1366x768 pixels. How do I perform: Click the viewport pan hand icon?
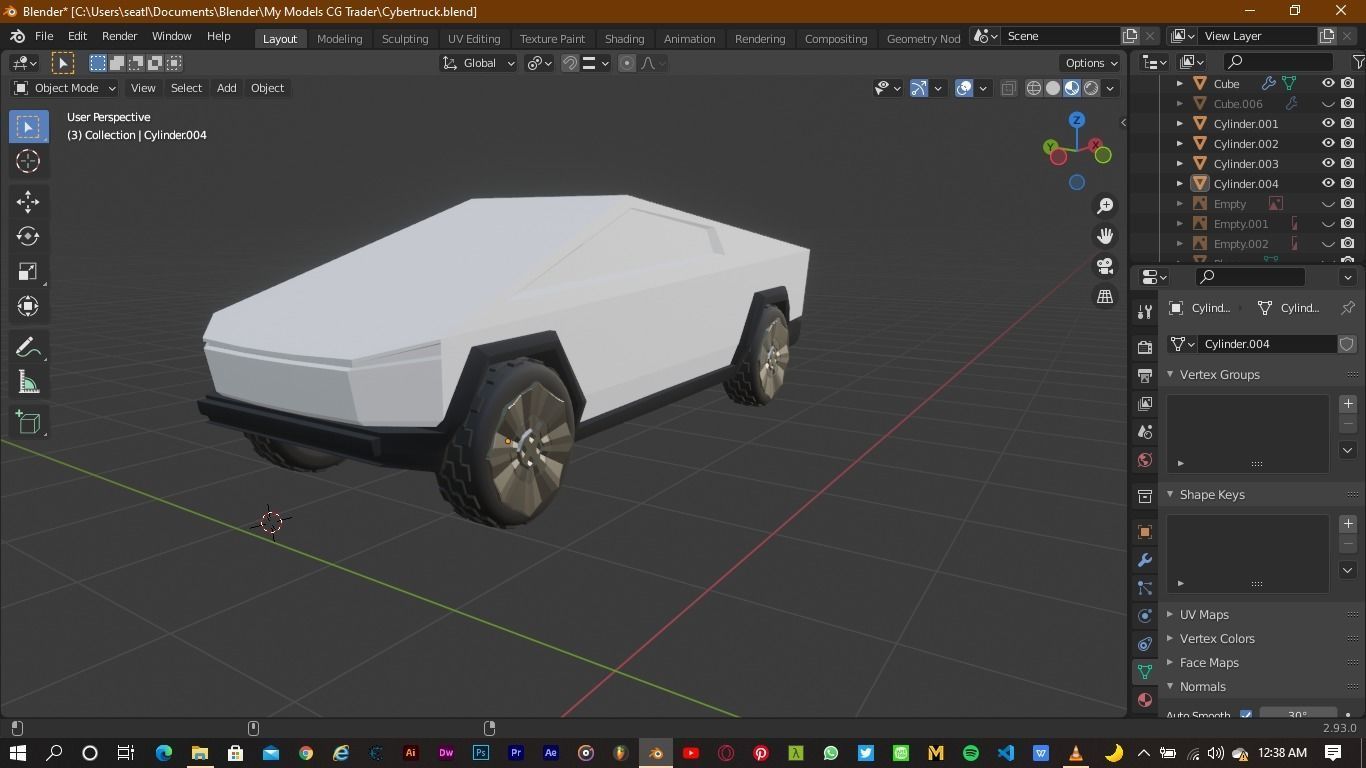(x=1105, y=236)
